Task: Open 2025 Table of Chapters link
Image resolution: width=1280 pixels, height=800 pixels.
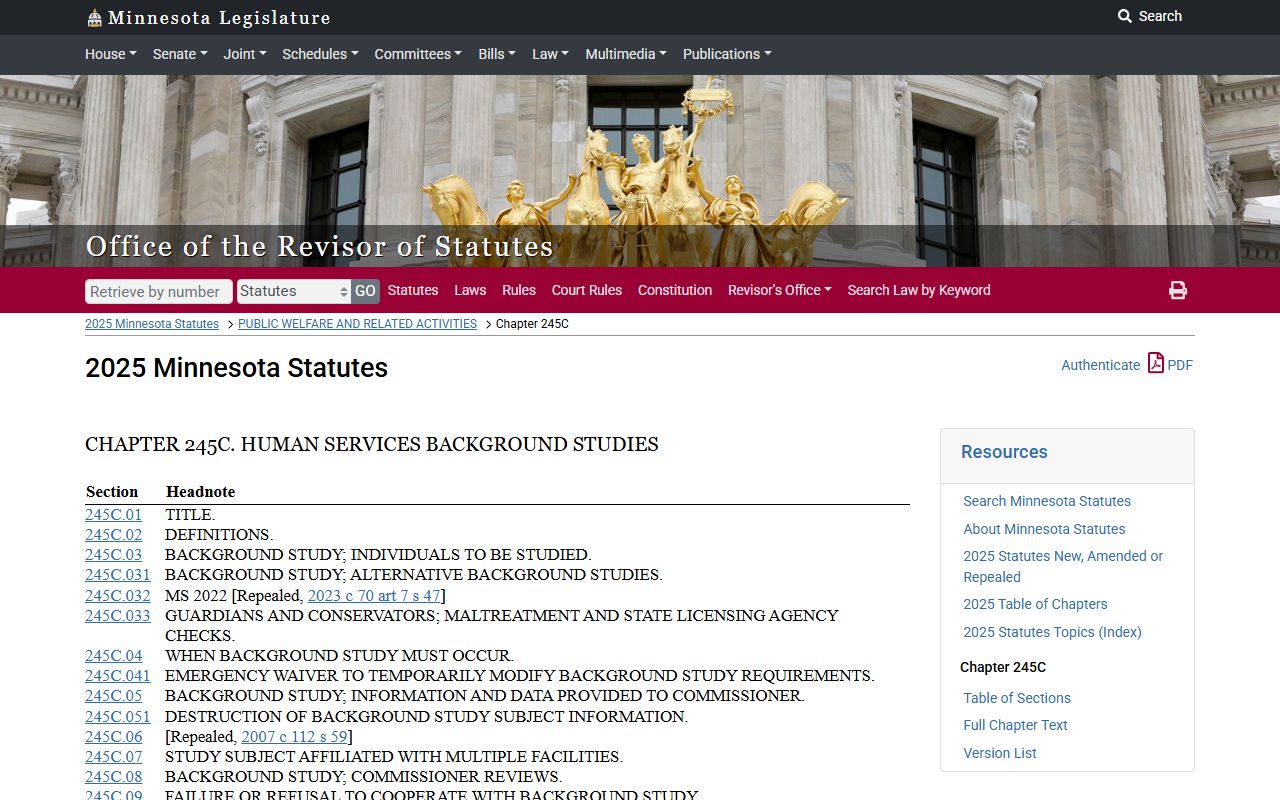Action: tap(1035, 604)
